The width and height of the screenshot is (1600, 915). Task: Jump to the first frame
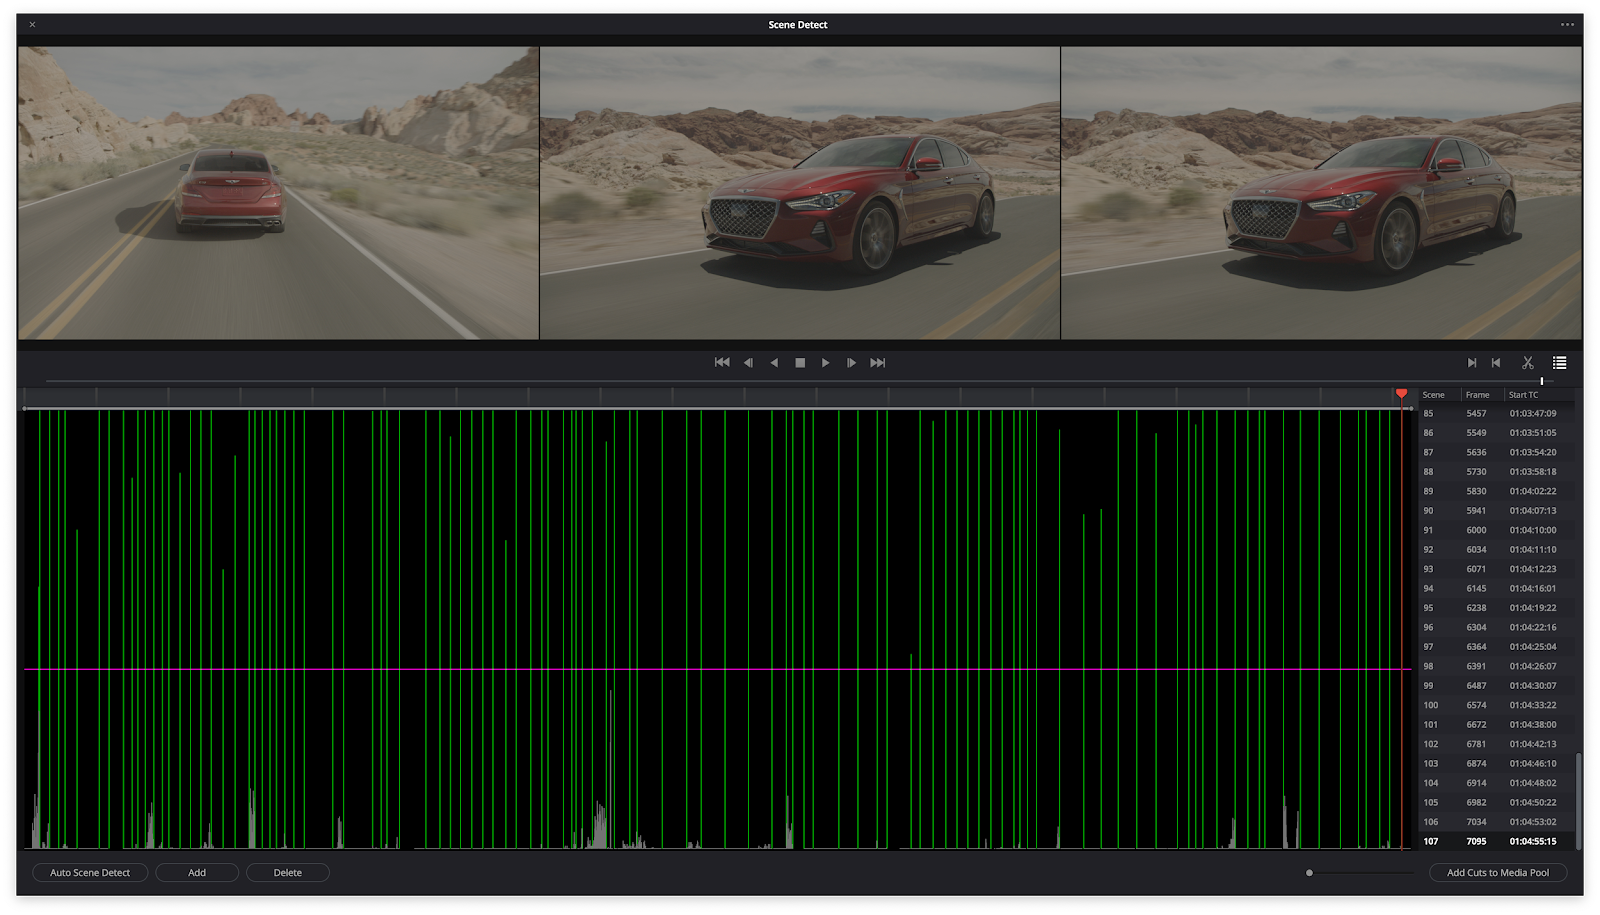point(722,363)
